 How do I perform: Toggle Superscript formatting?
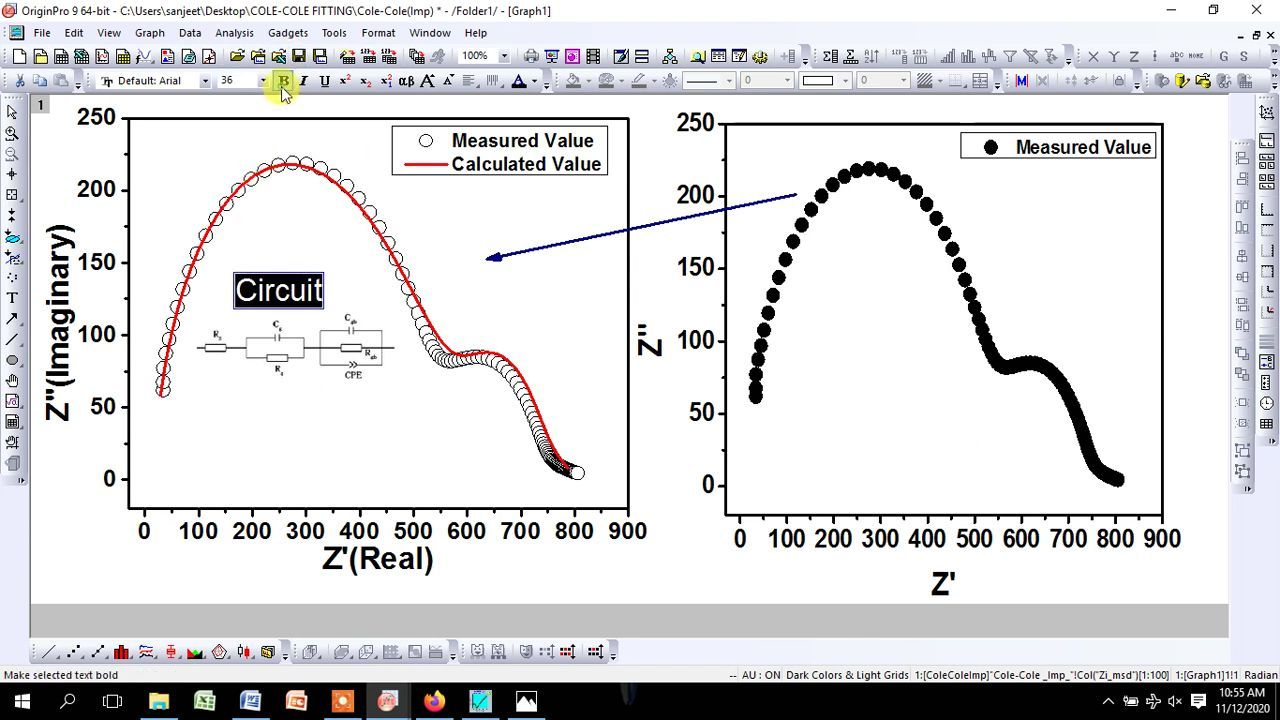(345, 81)
